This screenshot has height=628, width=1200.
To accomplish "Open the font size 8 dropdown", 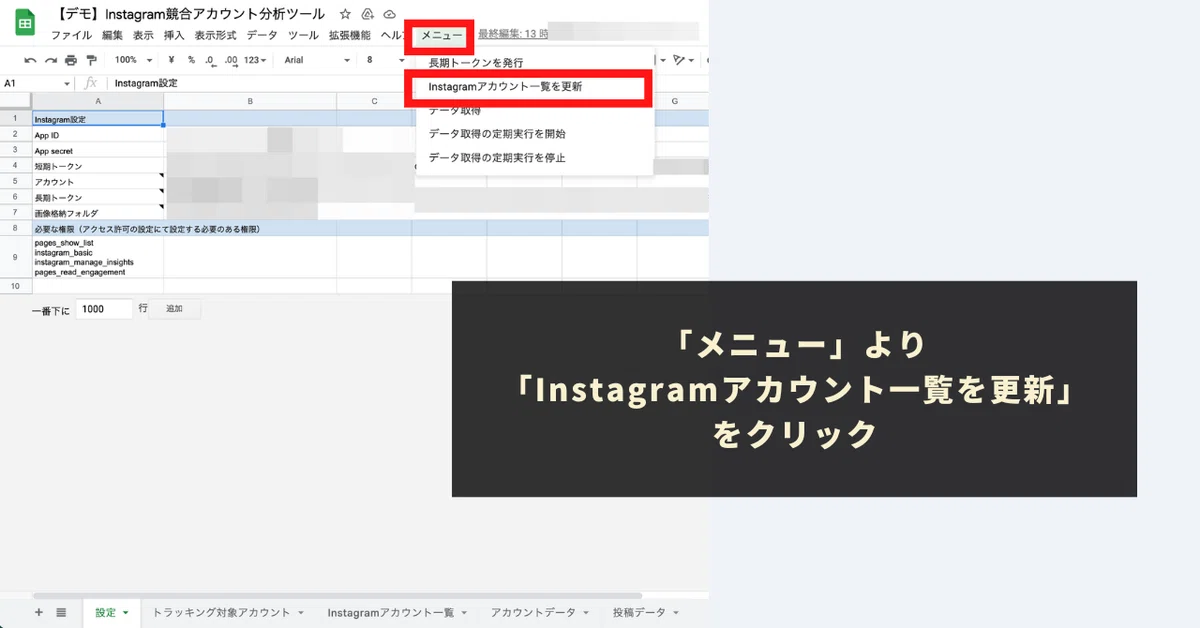I will [384, 60].
